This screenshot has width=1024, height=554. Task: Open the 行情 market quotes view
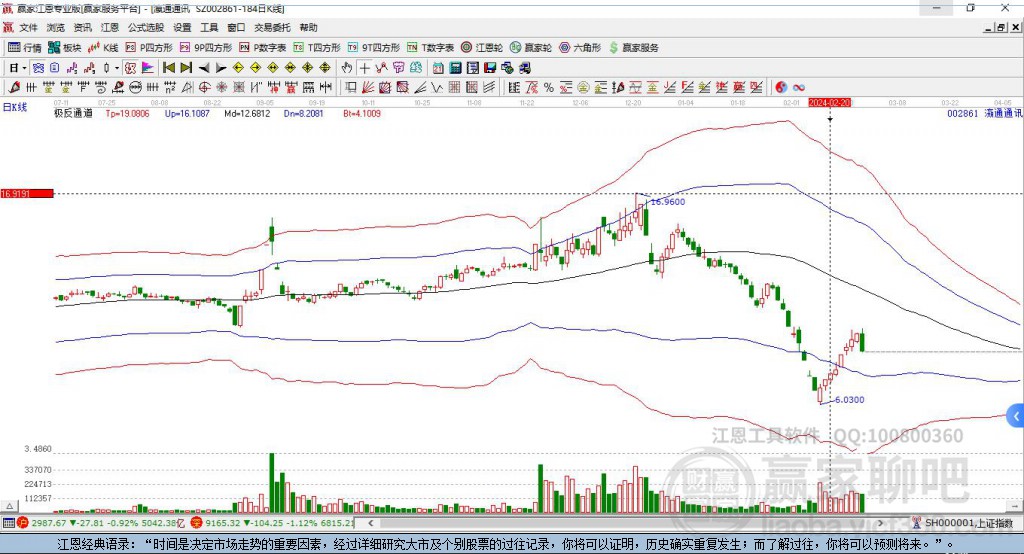click(x=24, y=48)
